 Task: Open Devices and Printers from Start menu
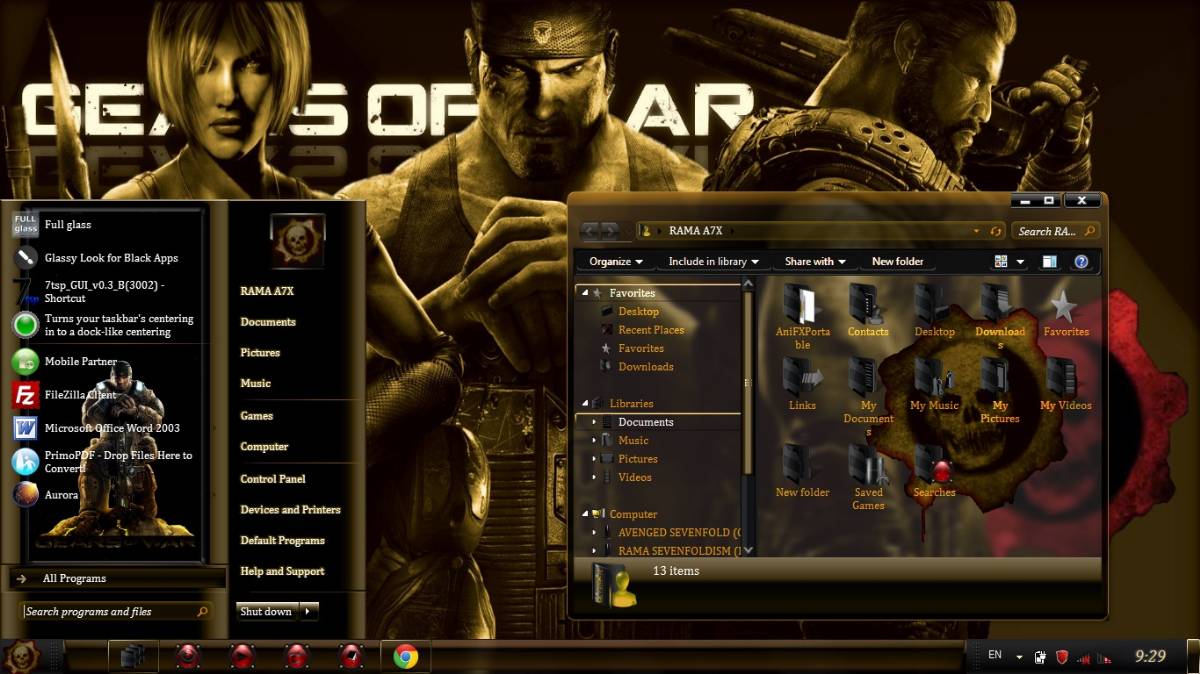pos(290,509)
